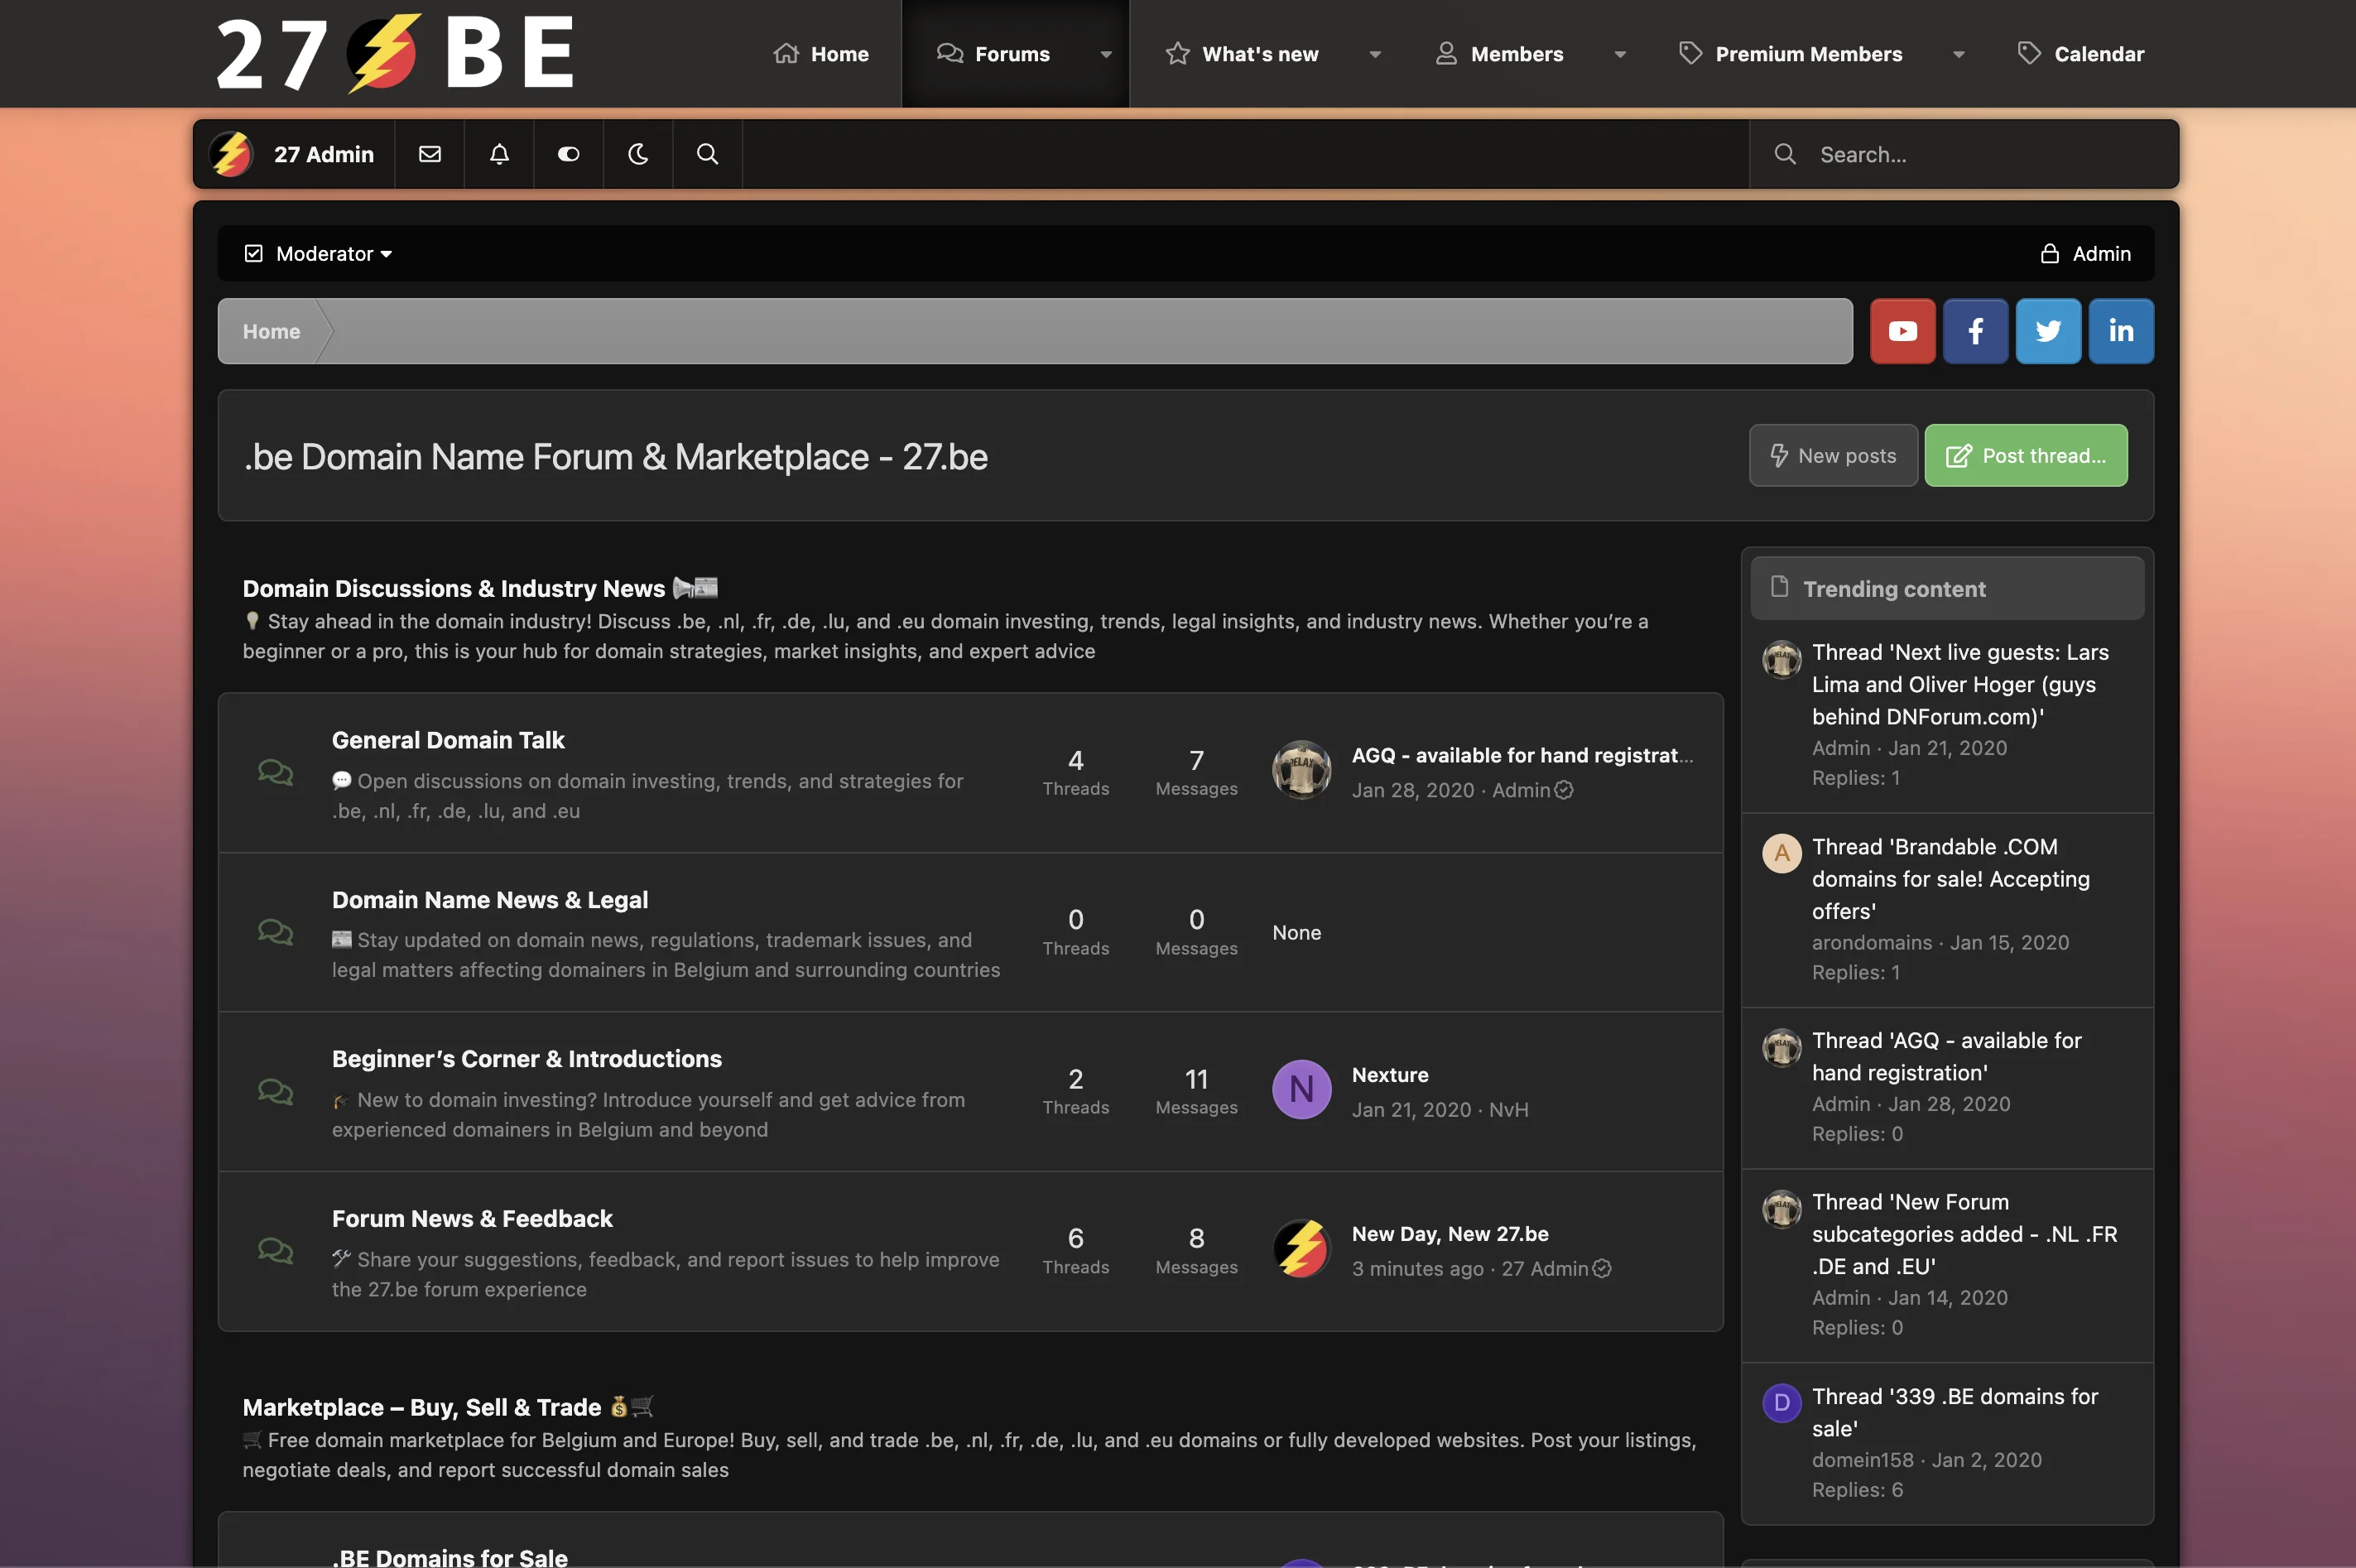Click the 27 Admin user avatar
The height and width of the screenshot is (1568, 2356).
tap(231, 154)
